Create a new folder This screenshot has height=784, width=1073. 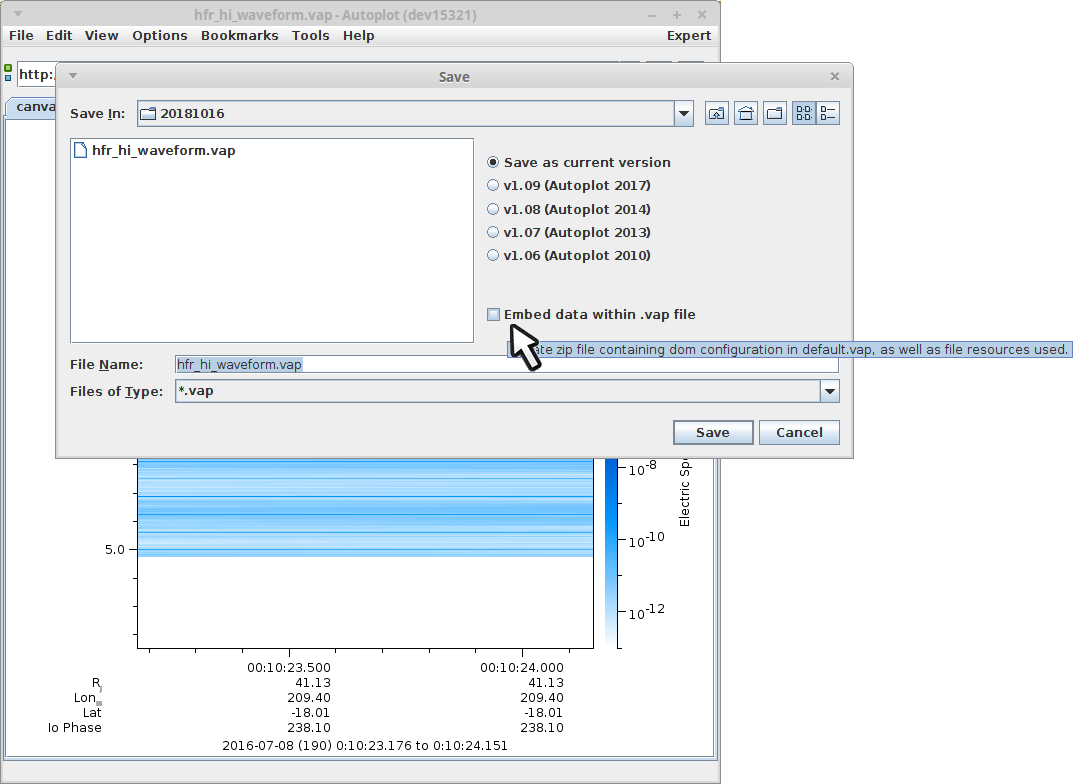tap(775, 113)
